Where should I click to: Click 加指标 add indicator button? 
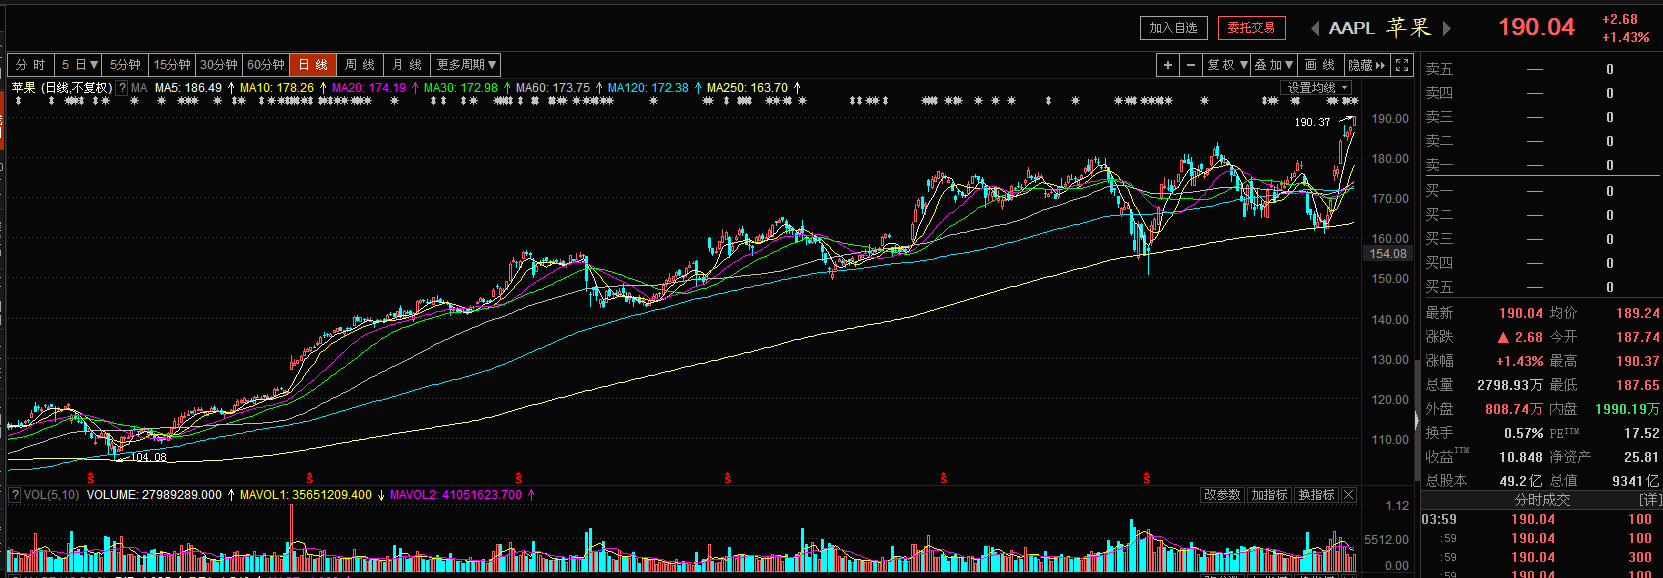(x=1269, y=495)
